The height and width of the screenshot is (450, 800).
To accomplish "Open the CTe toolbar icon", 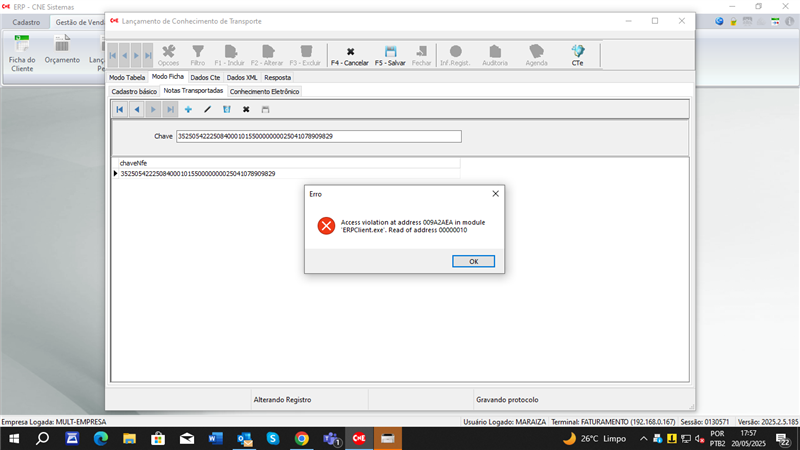I will (x=577, y=51).
